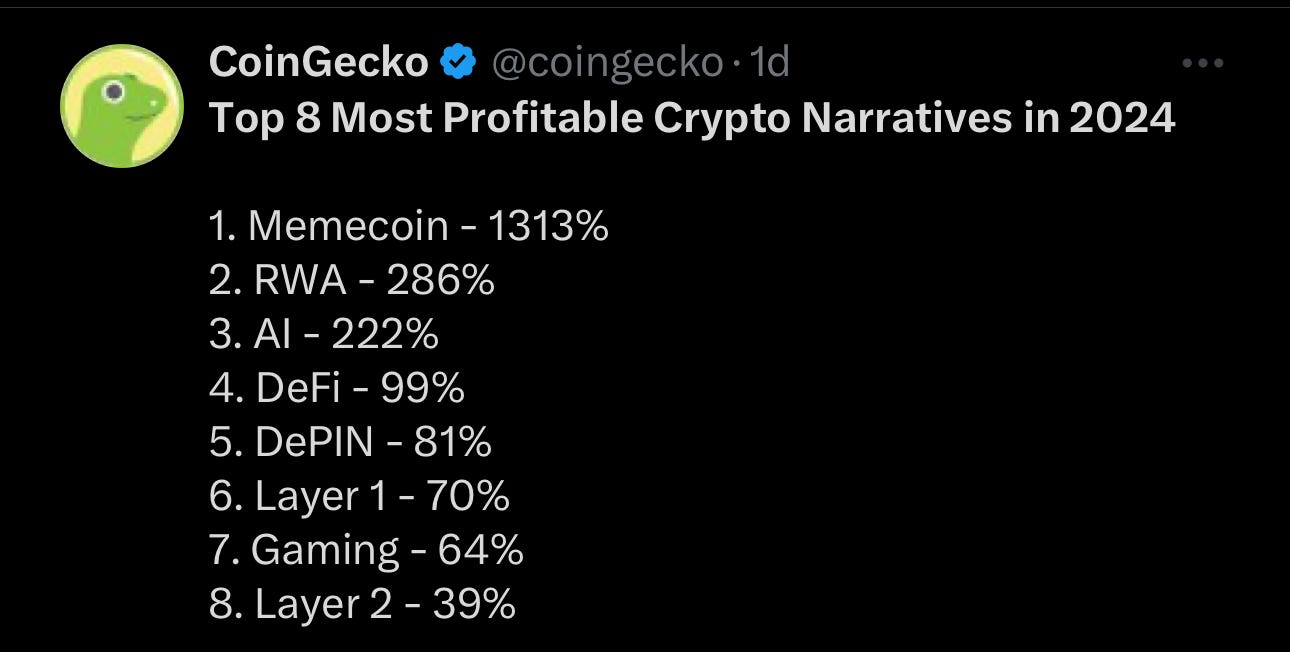This screenshot has height=652, width=1290.
Task: Click the blue verified badge checkmark
Action: coord(458,63)
